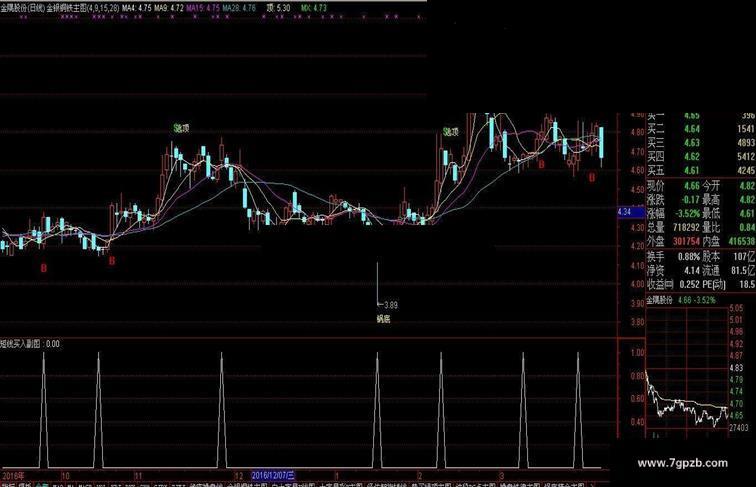Click the 买三 bid row price 4.63

692,143
